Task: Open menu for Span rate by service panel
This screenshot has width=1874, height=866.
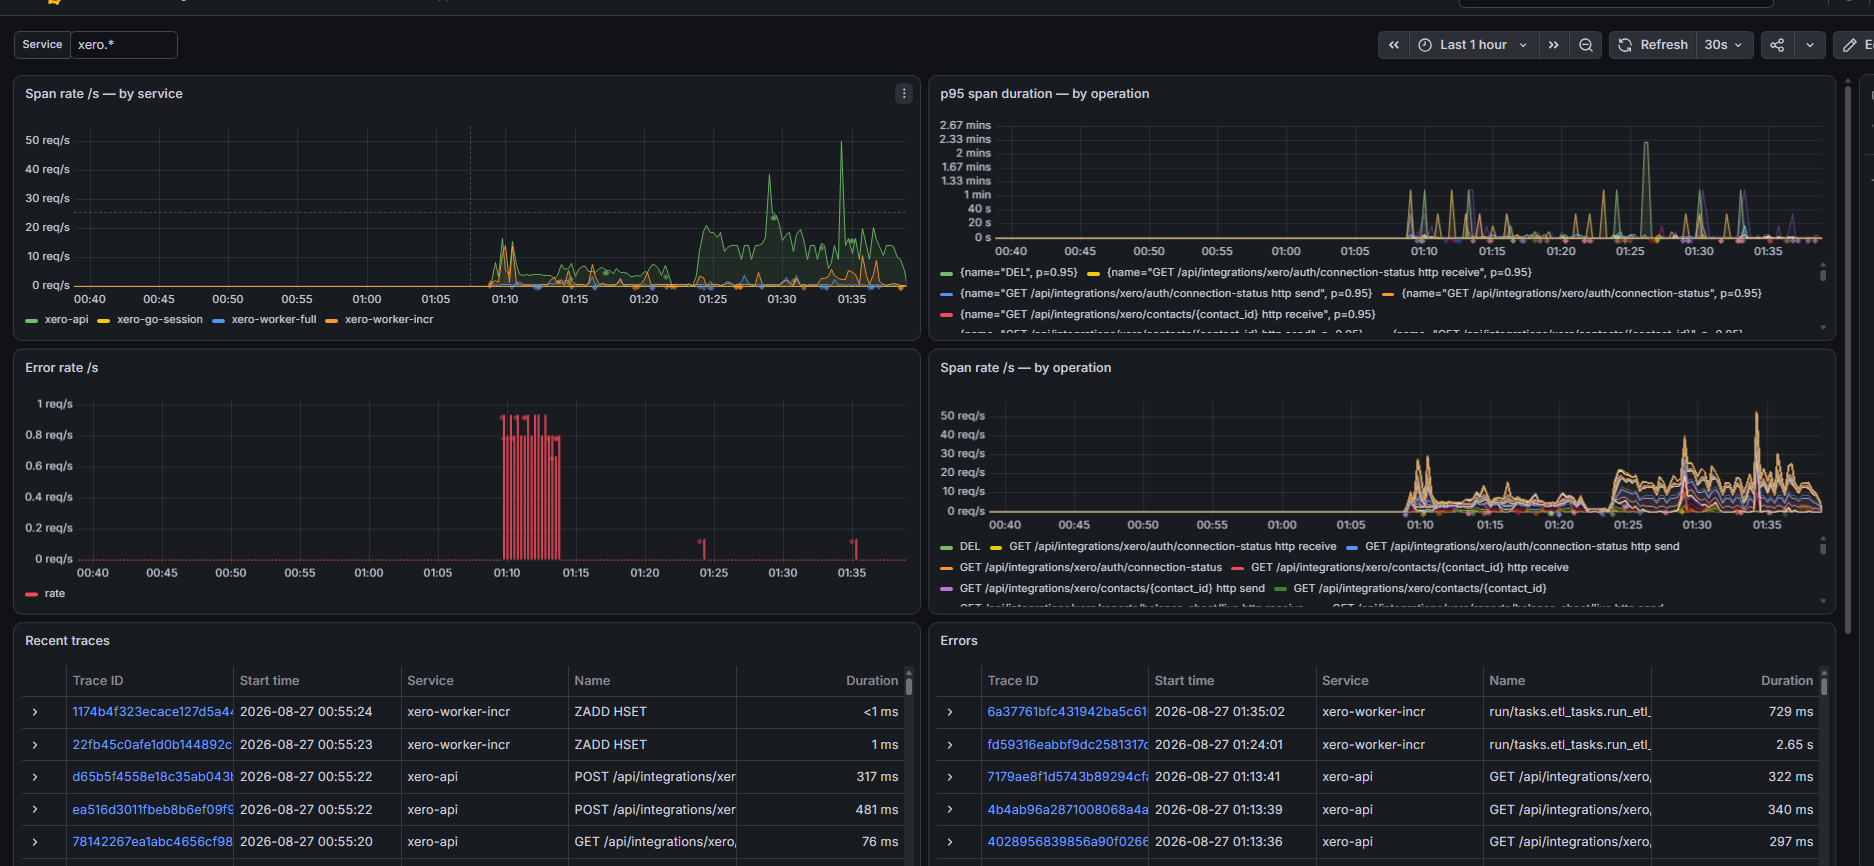Action: (904, 93)
